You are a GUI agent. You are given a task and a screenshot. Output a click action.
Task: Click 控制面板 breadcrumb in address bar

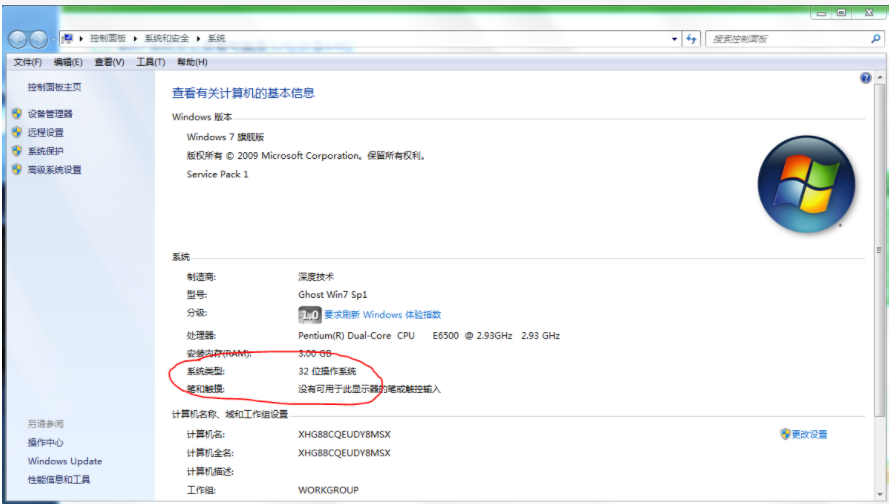tap(108, 39)
